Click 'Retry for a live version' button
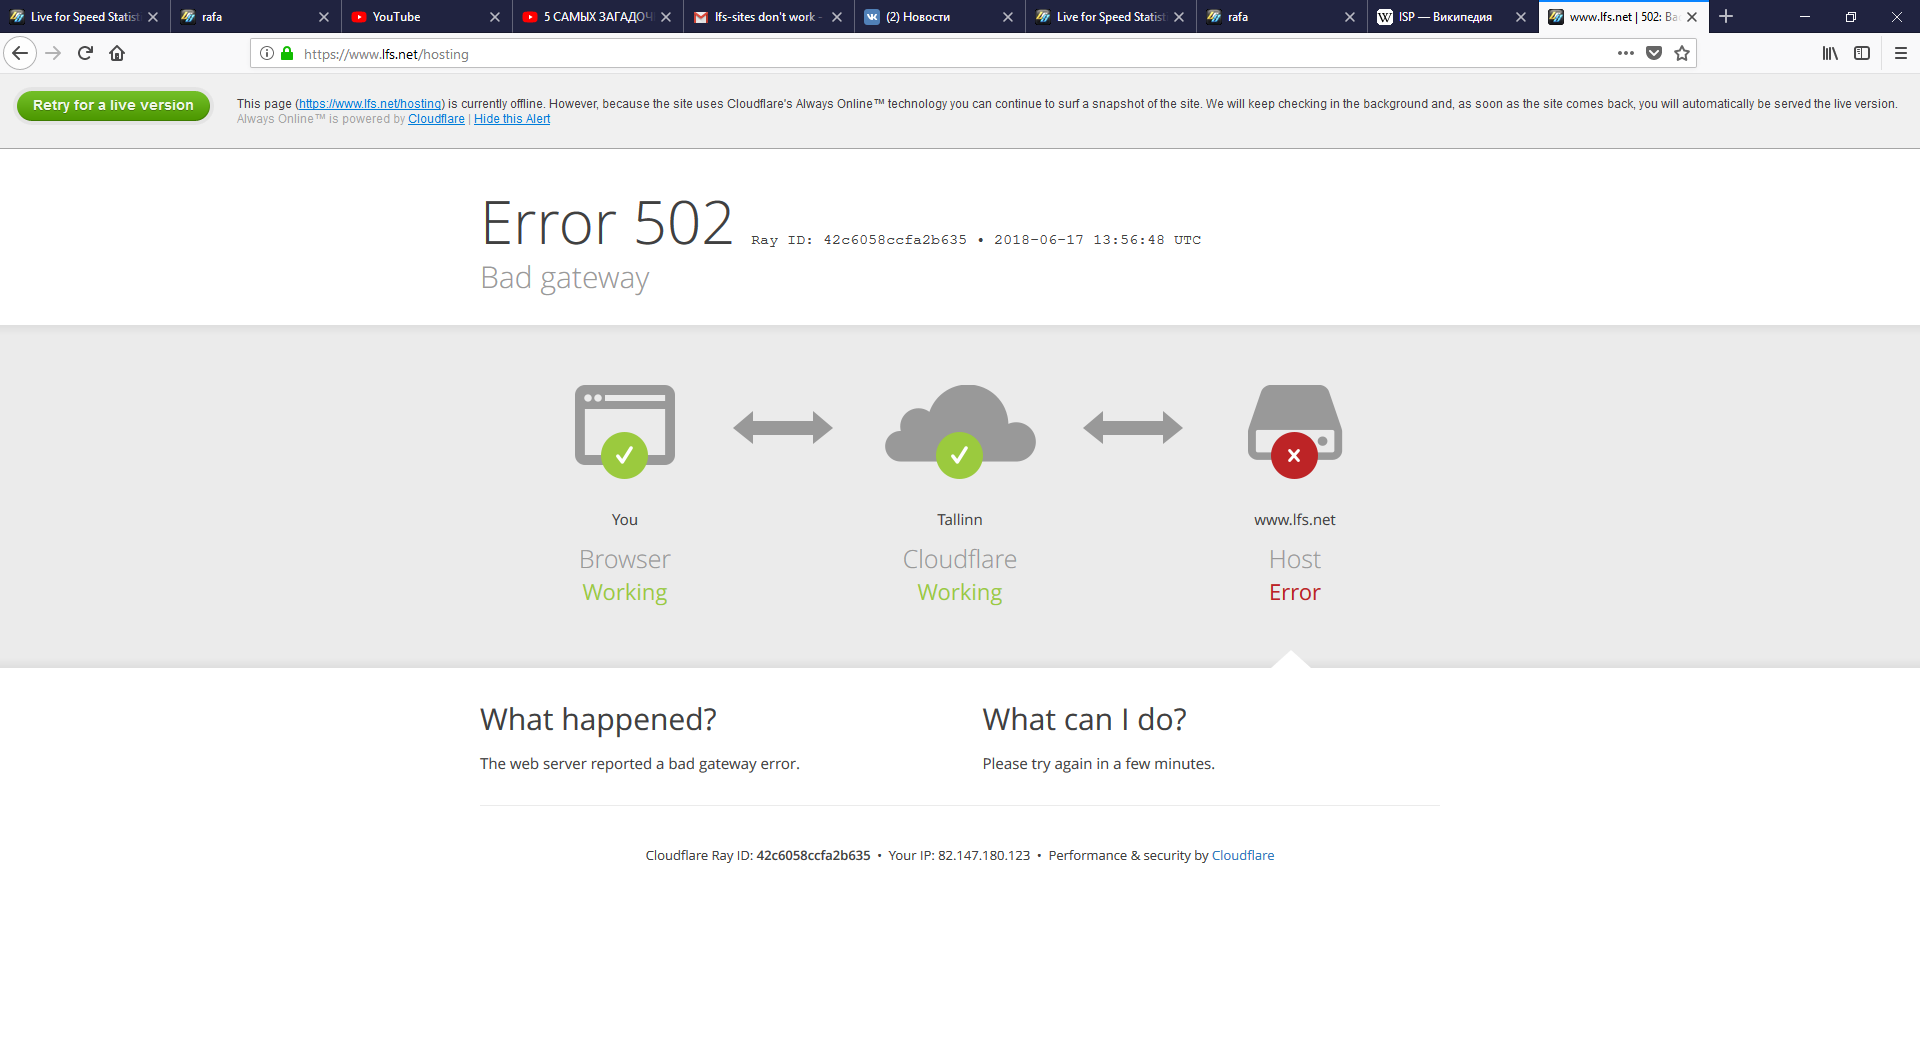1920x1040 pixels. coord(113,105)
